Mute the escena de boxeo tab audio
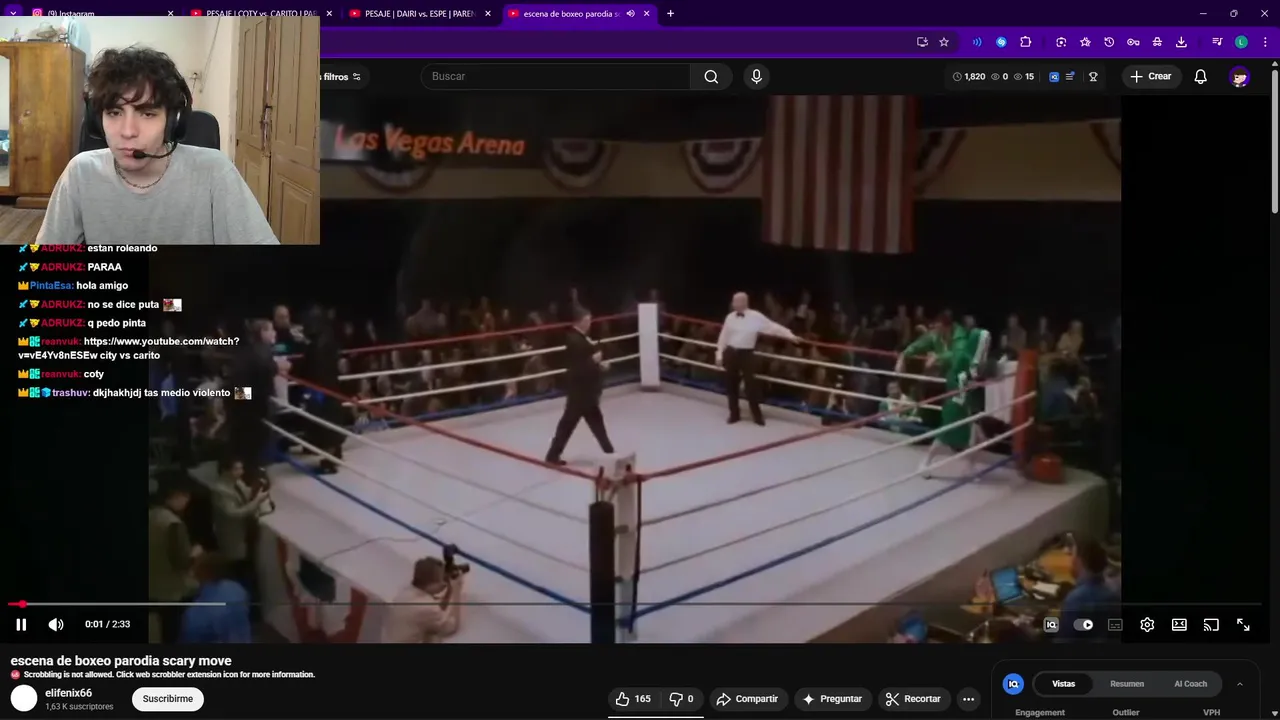 pos(630,14)
